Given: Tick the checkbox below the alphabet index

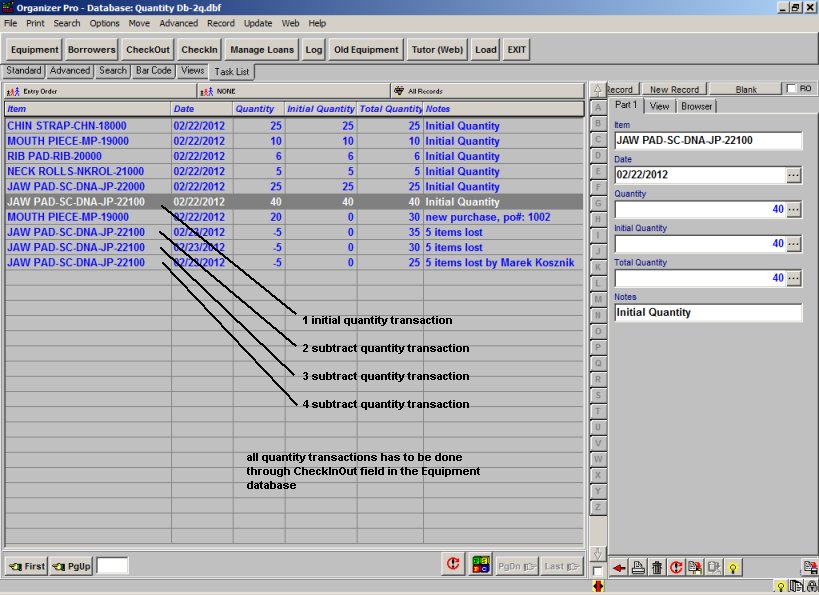Looking at the screenshot, I should [598, 571].
